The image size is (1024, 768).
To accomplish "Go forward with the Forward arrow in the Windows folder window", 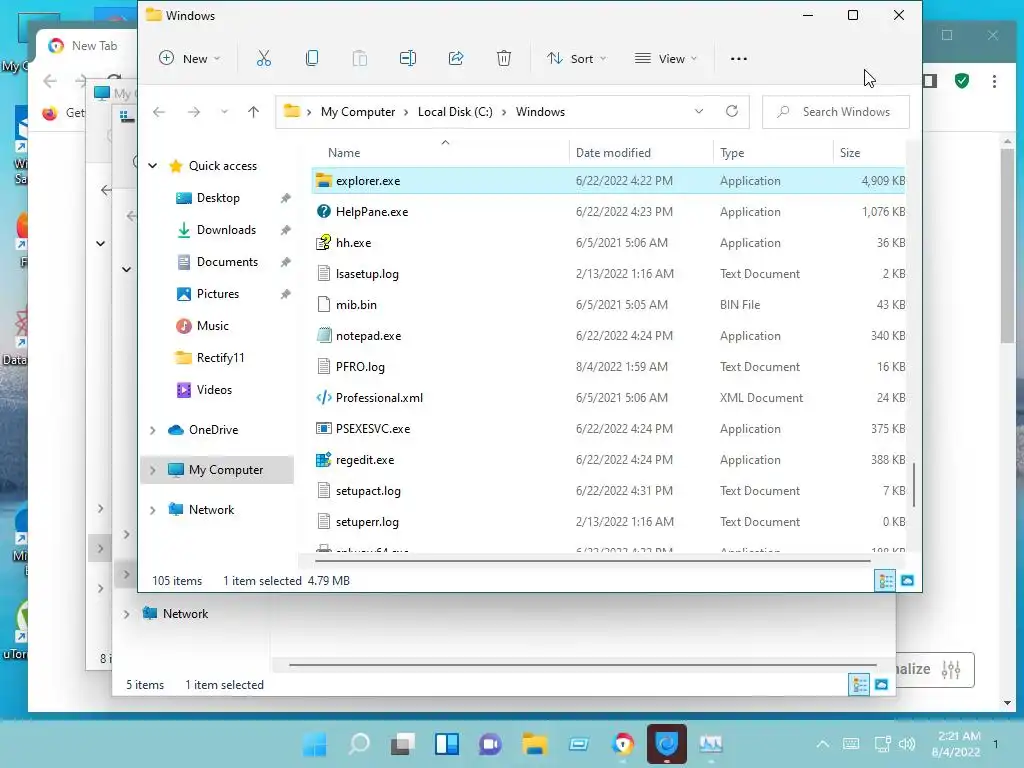I will tap(194, 112).
